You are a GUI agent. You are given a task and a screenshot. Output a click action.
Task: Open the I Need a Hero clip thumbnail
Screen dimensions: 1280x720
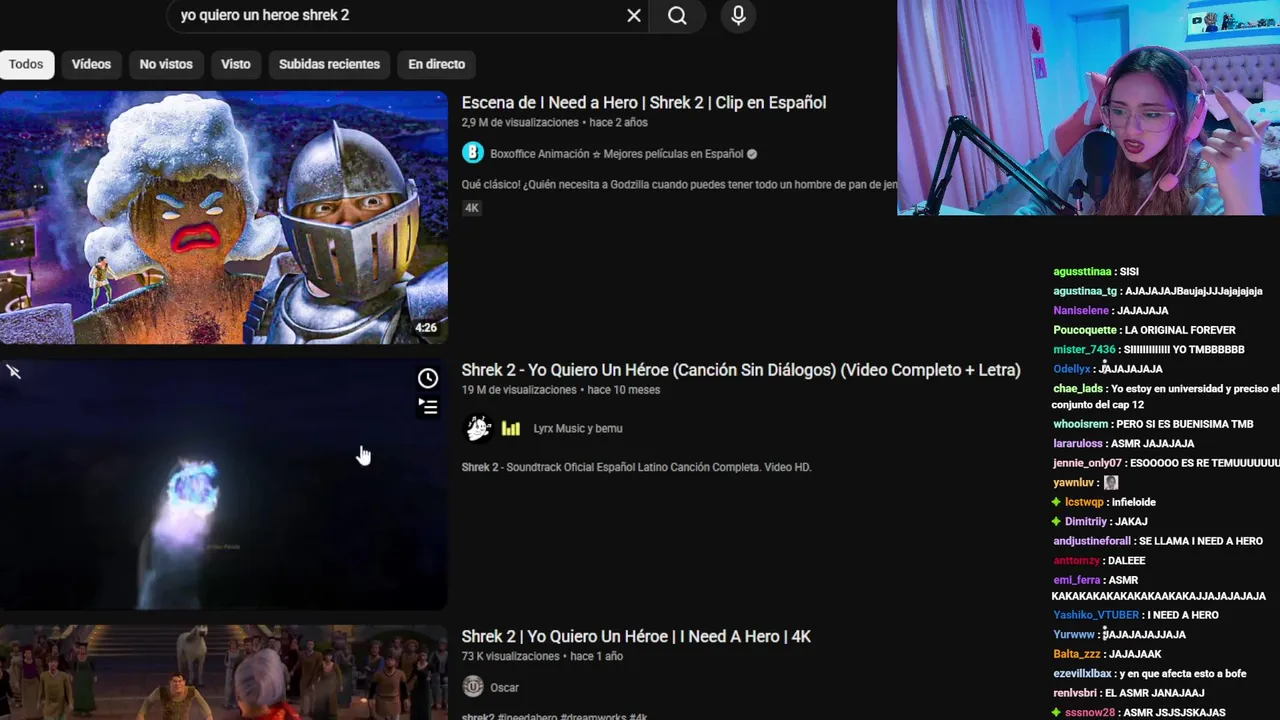tap(224, 217)
